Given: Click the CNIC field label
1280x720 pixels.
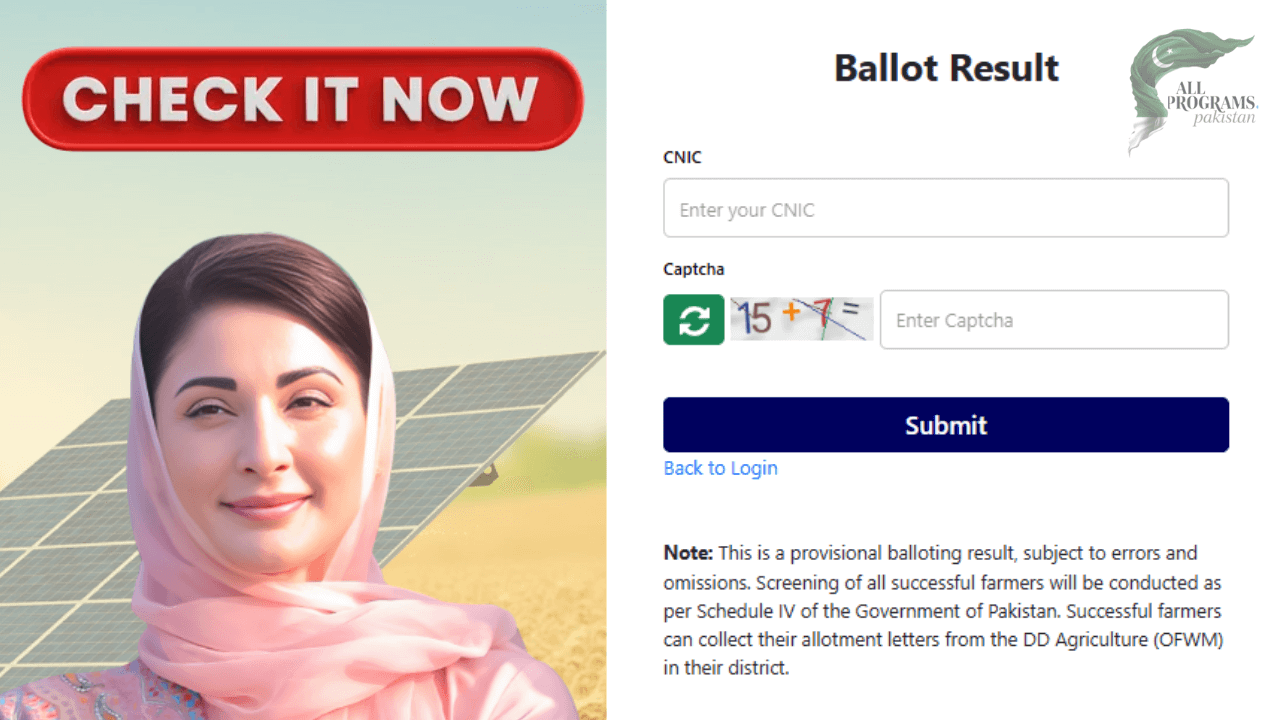Looking at the screenshot, I should click(681, 157).
